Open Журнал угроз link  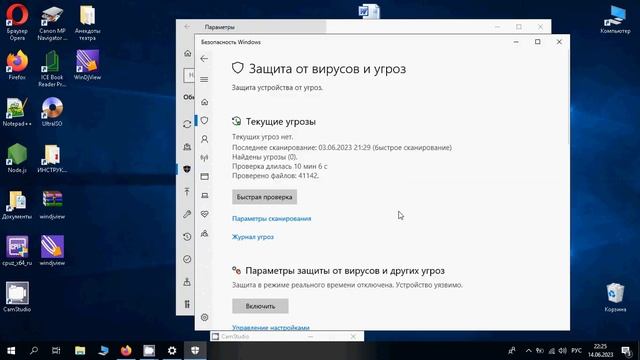pyautogui.click(x=253, y=237)
